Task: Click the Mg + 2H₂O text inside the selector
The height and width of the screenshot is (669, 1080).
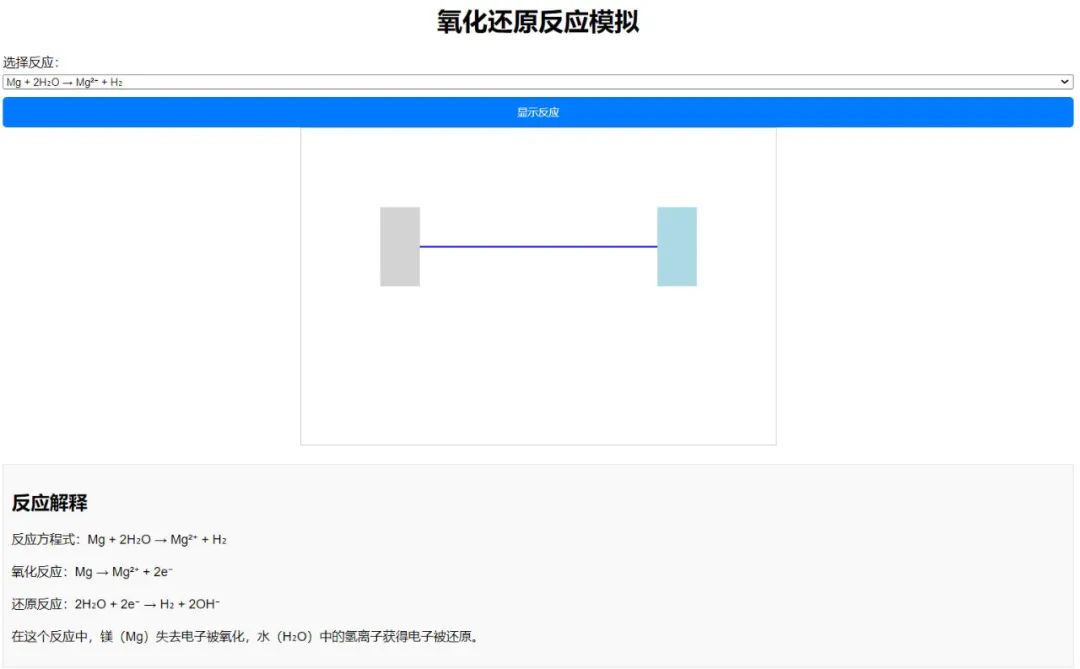Action: pos(36,82)
